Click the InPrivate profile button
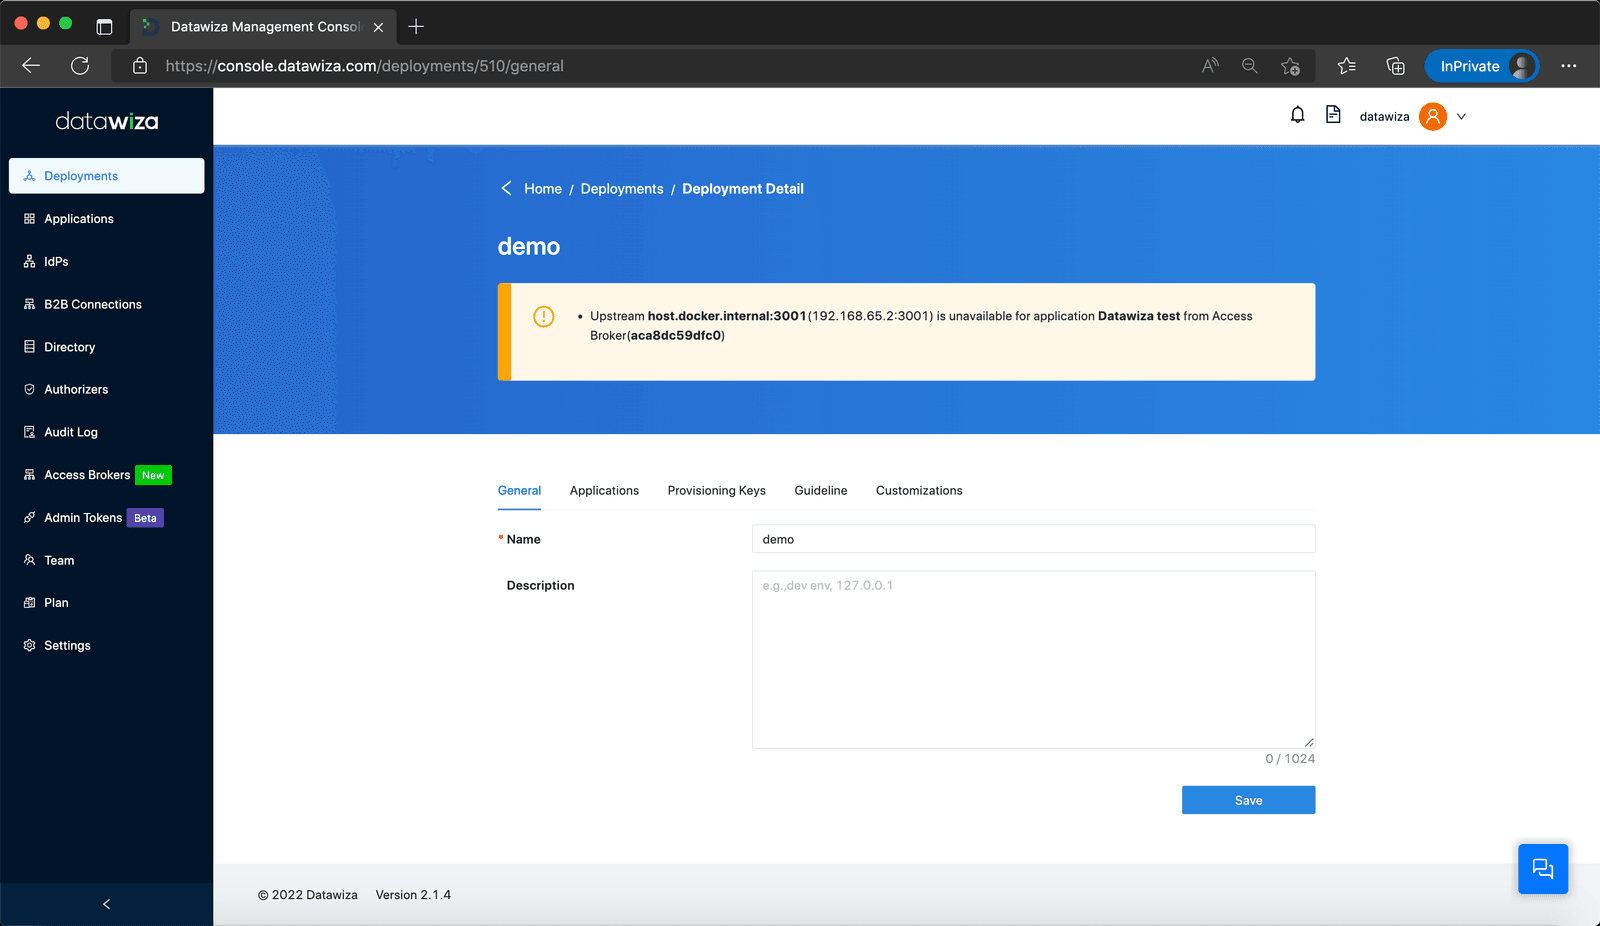 coord(1482,66)
